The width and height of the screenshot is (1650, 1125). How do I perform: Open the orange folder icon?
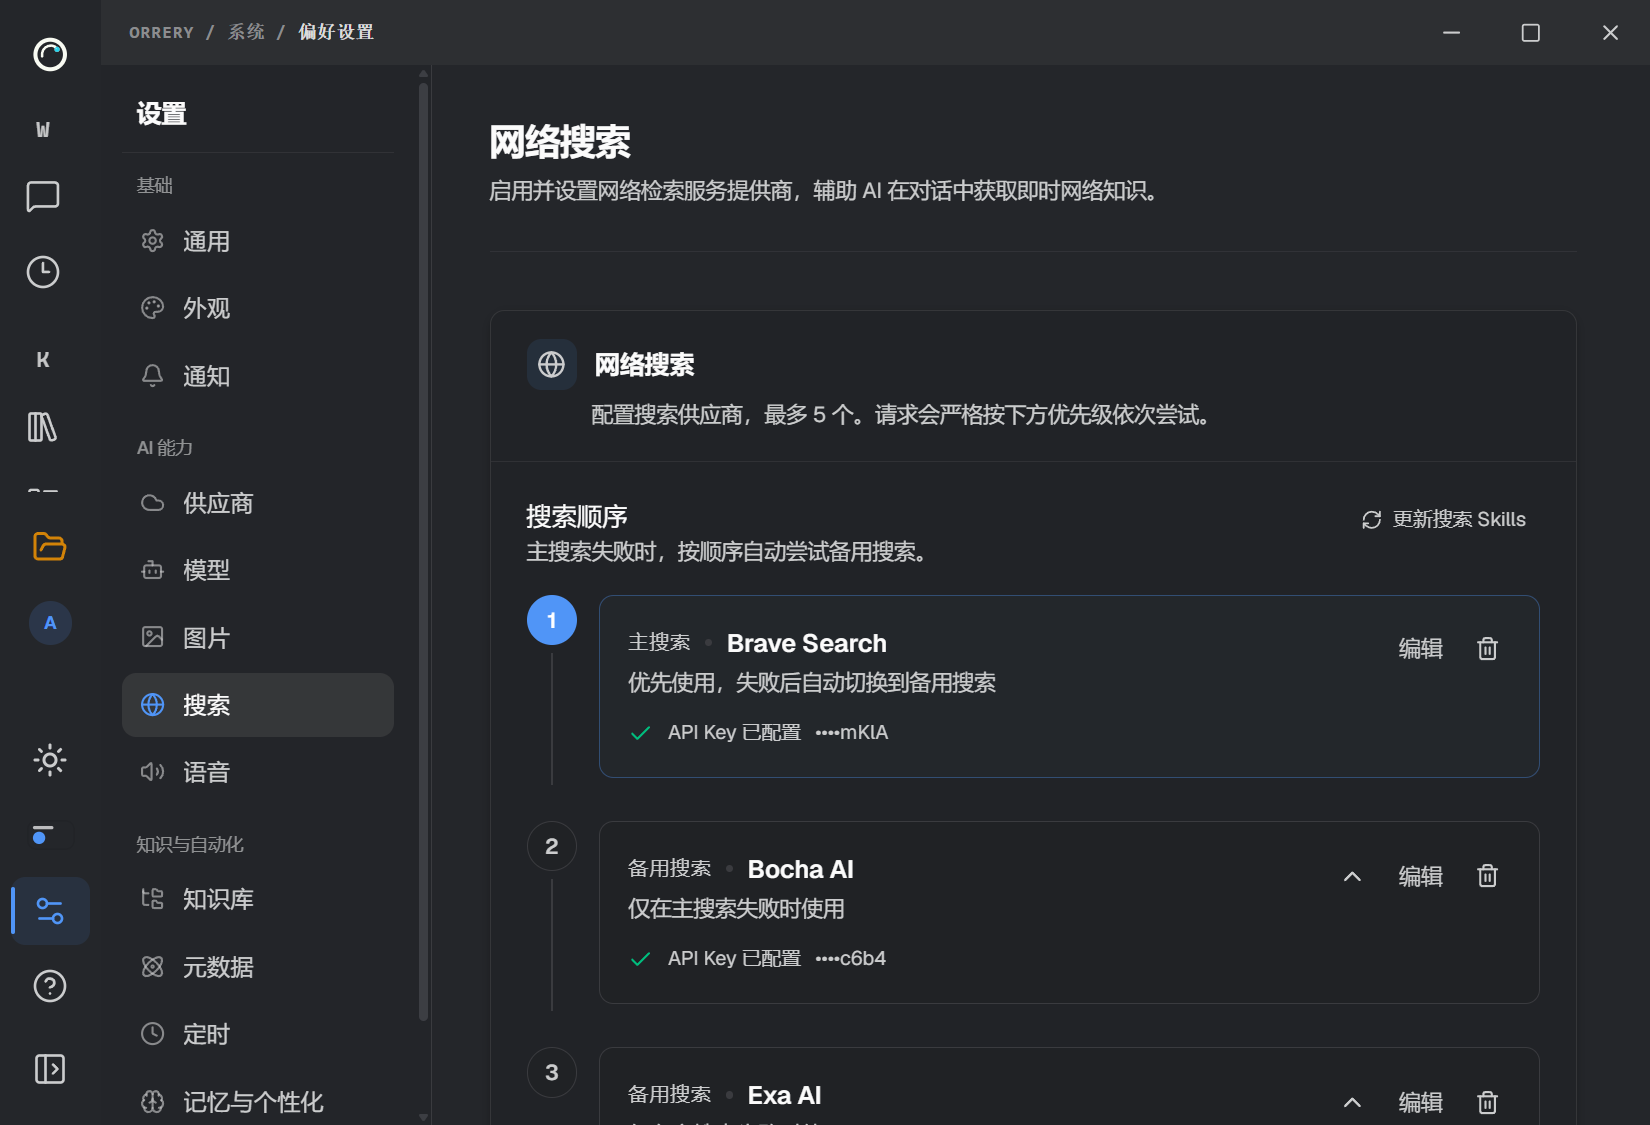pos(49,546)
